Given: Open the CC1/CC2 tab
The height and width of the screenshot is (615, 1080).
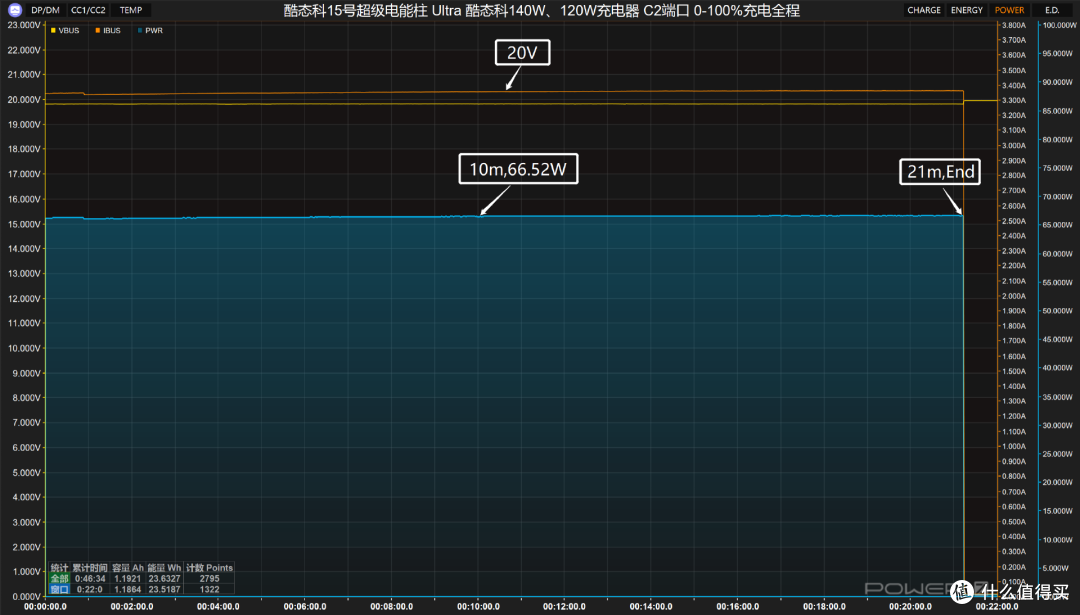Looking at the screenshot, I should point(89,10).
